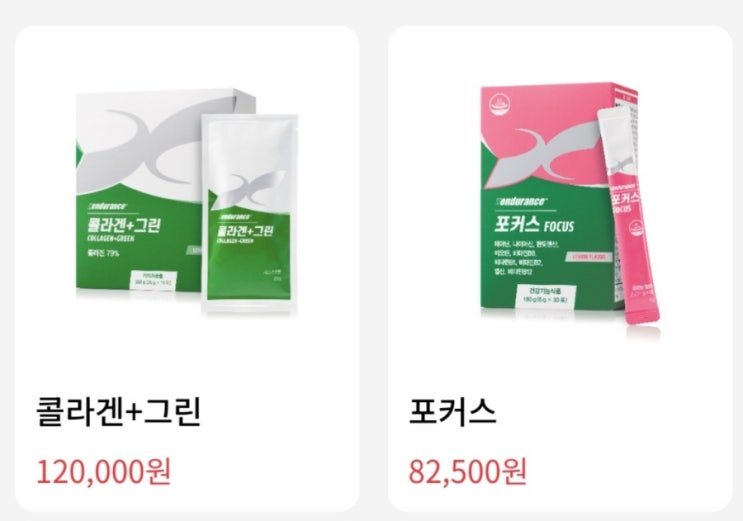This screenshot has width=743, height=521.
Task: Select the 82,500원 price text
Action: tap(468, 471)
